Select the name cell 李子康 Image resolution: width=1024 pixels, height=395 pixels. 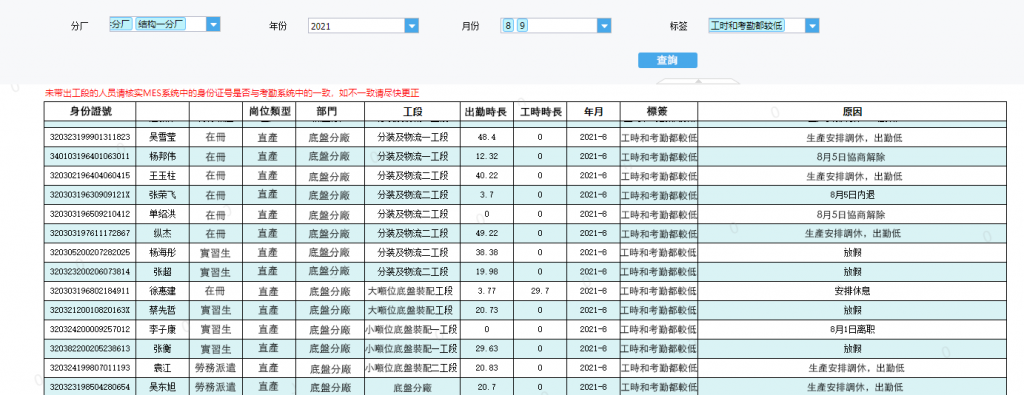[163, 329]
